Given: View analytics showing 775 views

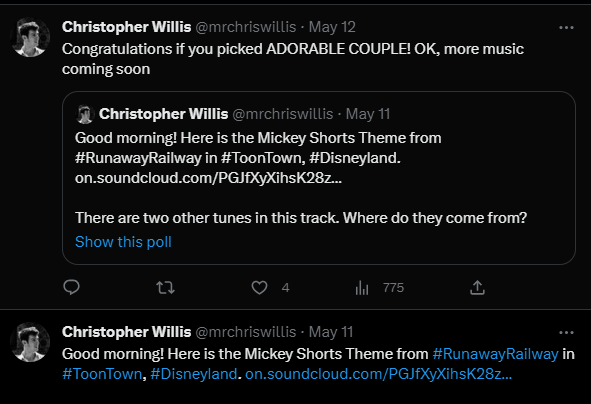Looking at the screenshot, I should [x=379, y=288].
